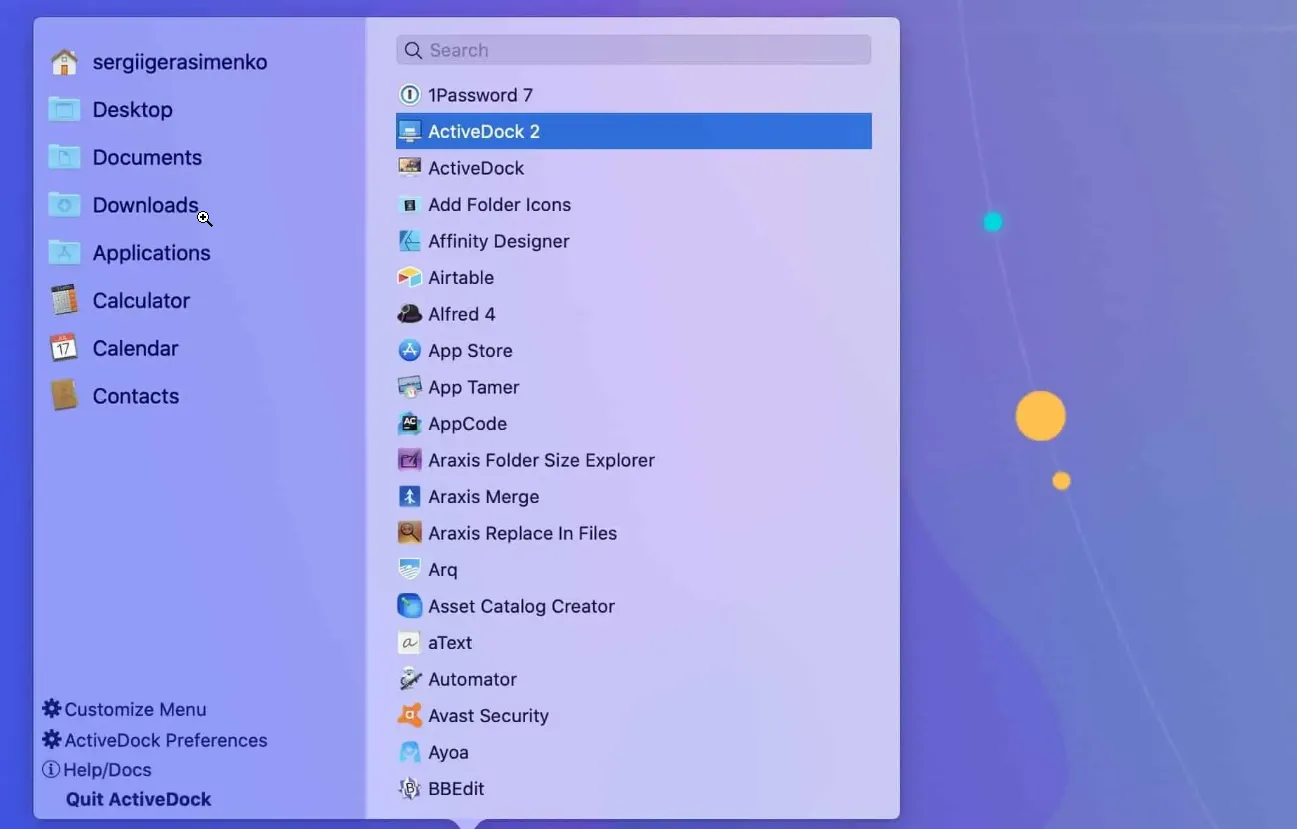Click the Airtable icon
The width and height of the screenshot is (1297, 829).
409,278
